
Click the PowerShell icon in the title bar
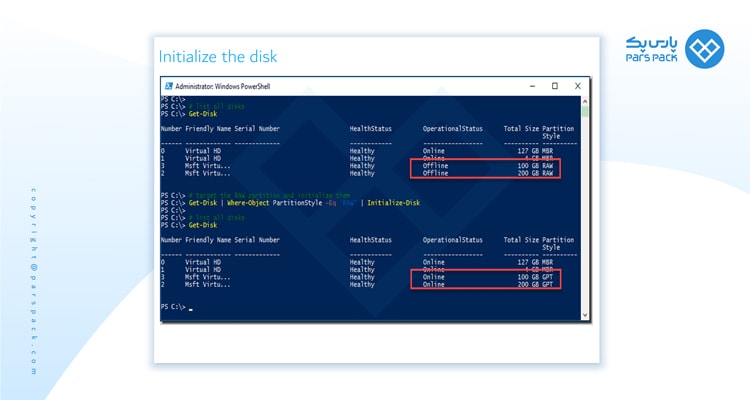coord(168,86)
